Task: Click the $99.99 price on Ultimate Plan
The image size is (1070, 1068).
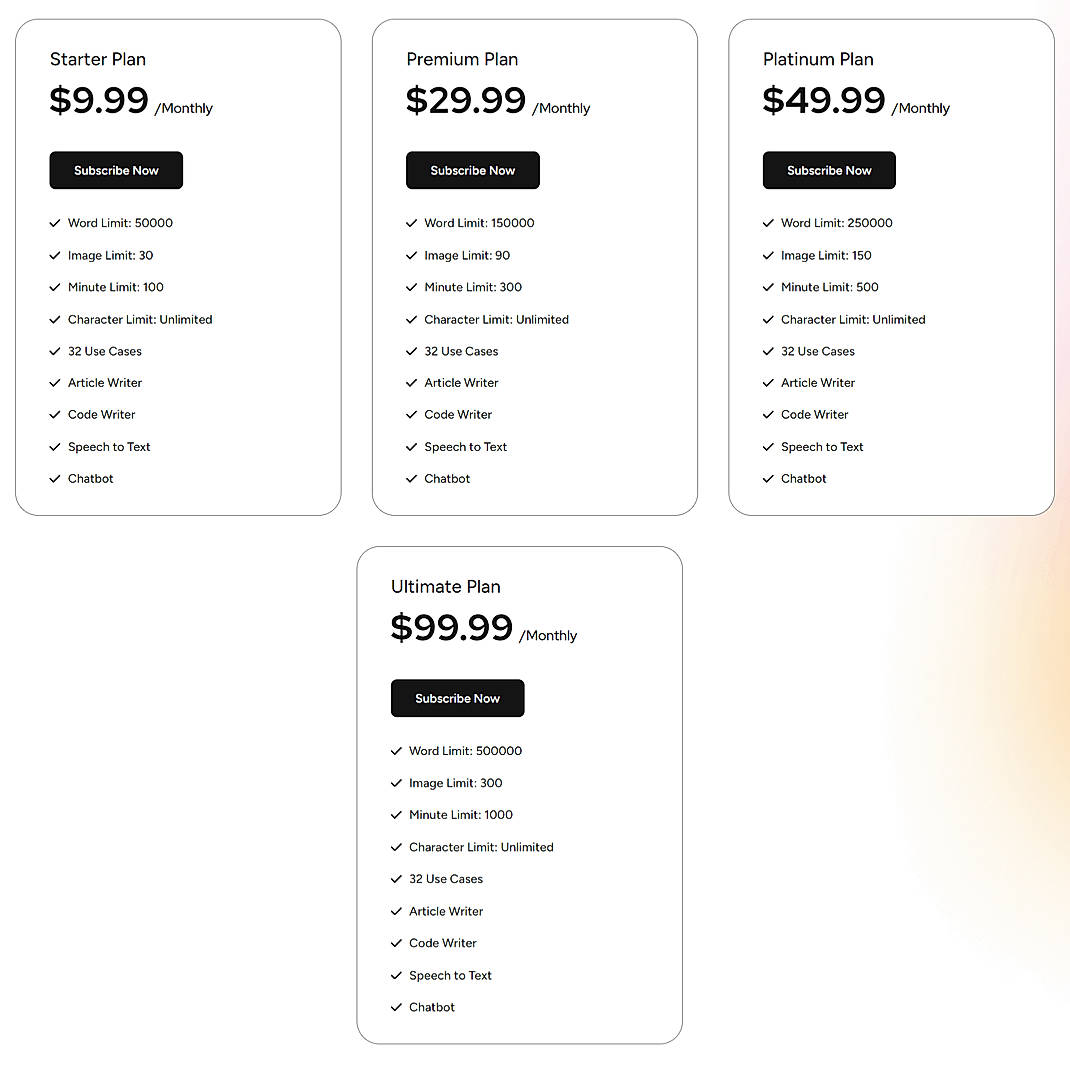Action: click(x=452, y=628)
